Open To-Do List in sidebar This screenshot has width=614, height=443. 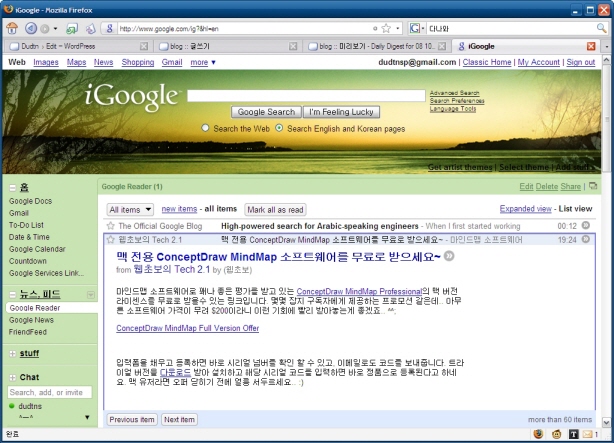[26, 225]
